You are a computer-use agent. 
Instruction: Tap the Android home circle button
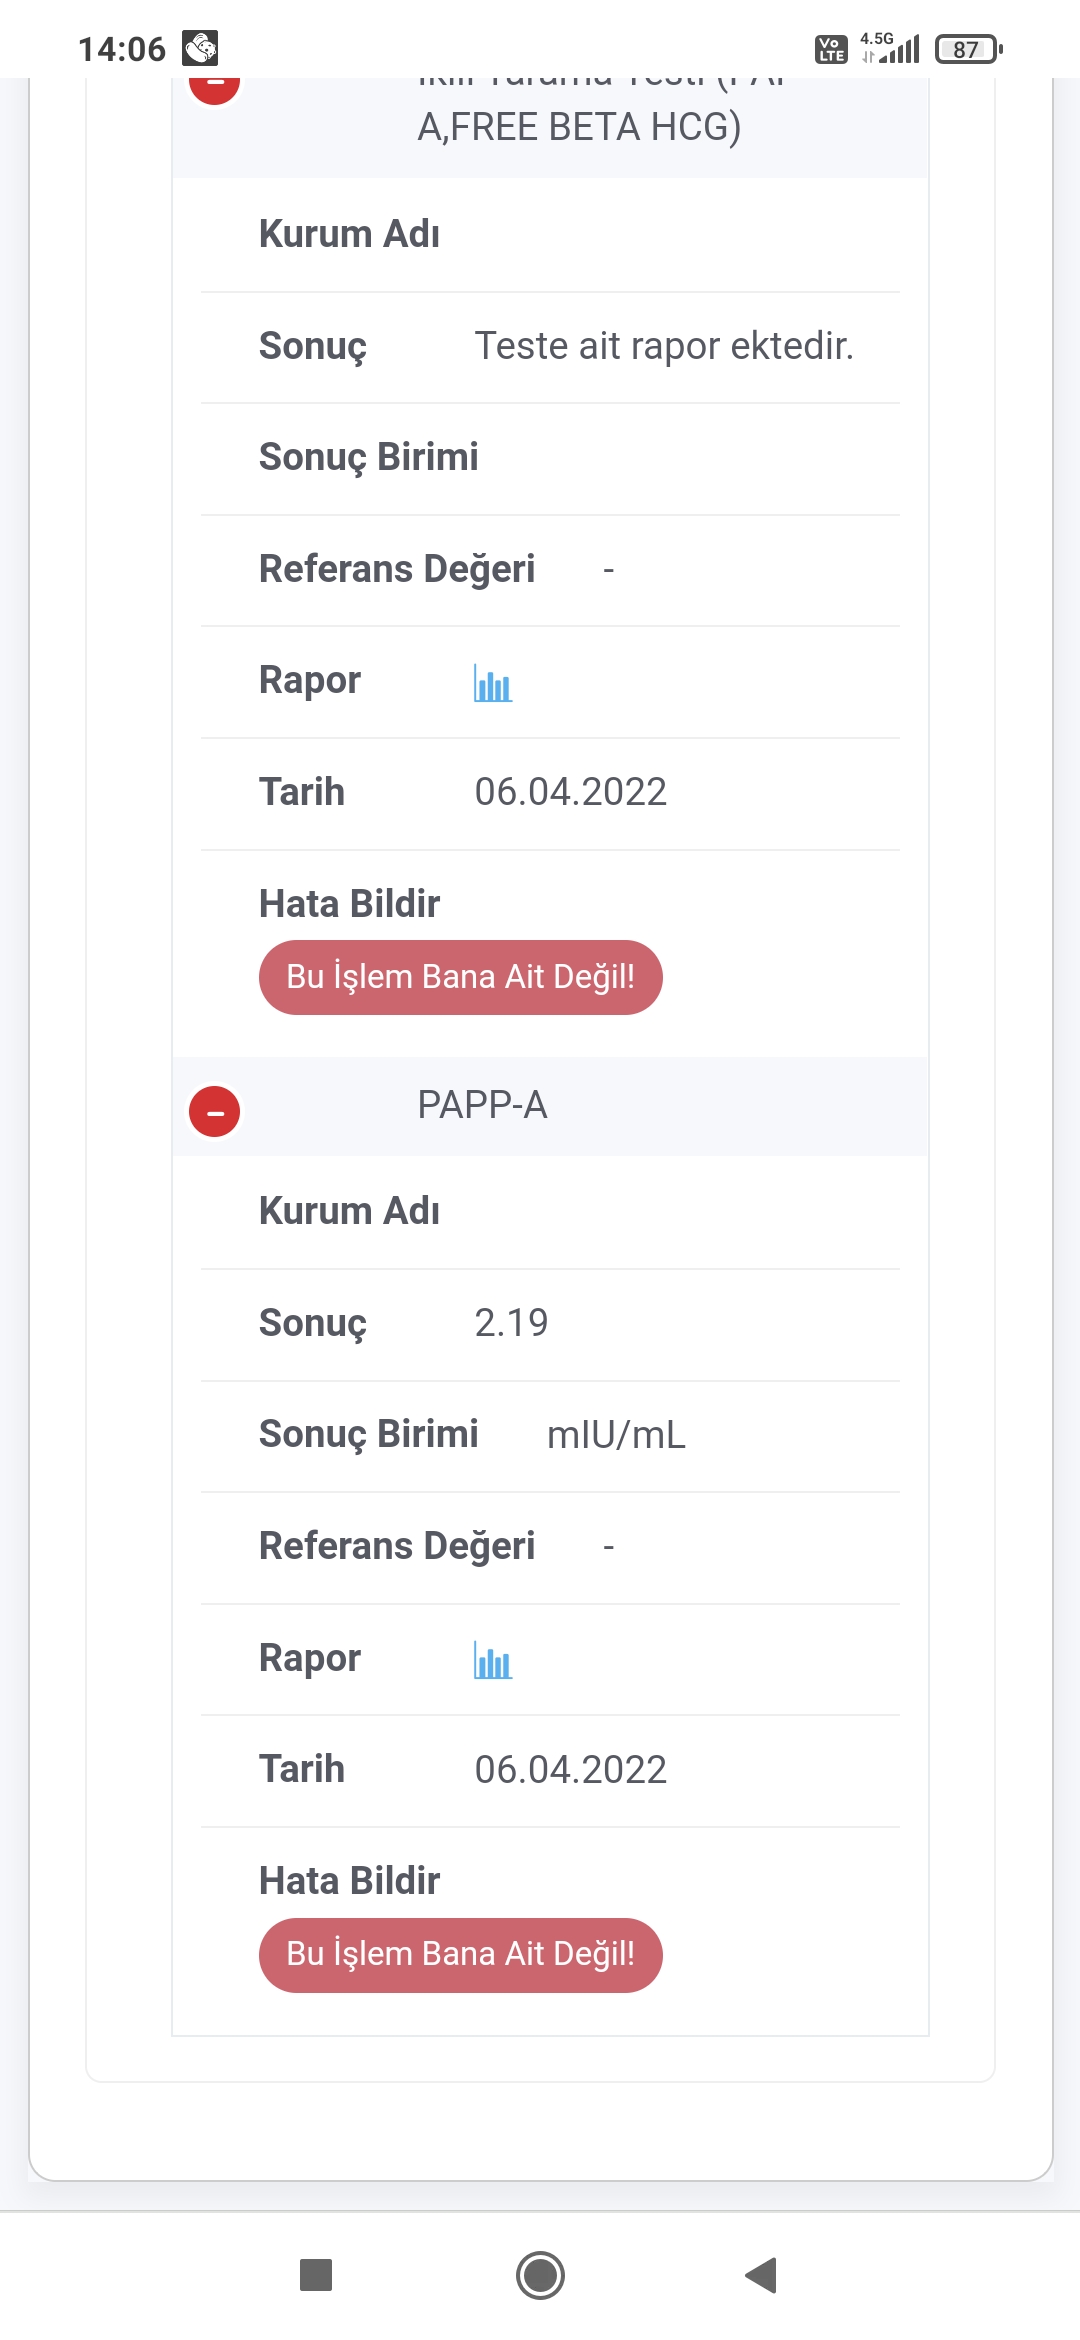(540, 2275)
